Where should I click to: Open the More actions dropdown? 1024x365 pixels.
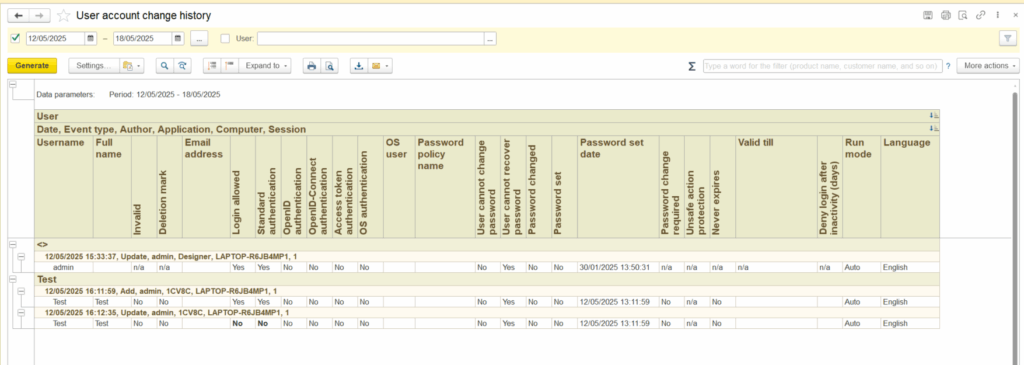pos(988,66)
